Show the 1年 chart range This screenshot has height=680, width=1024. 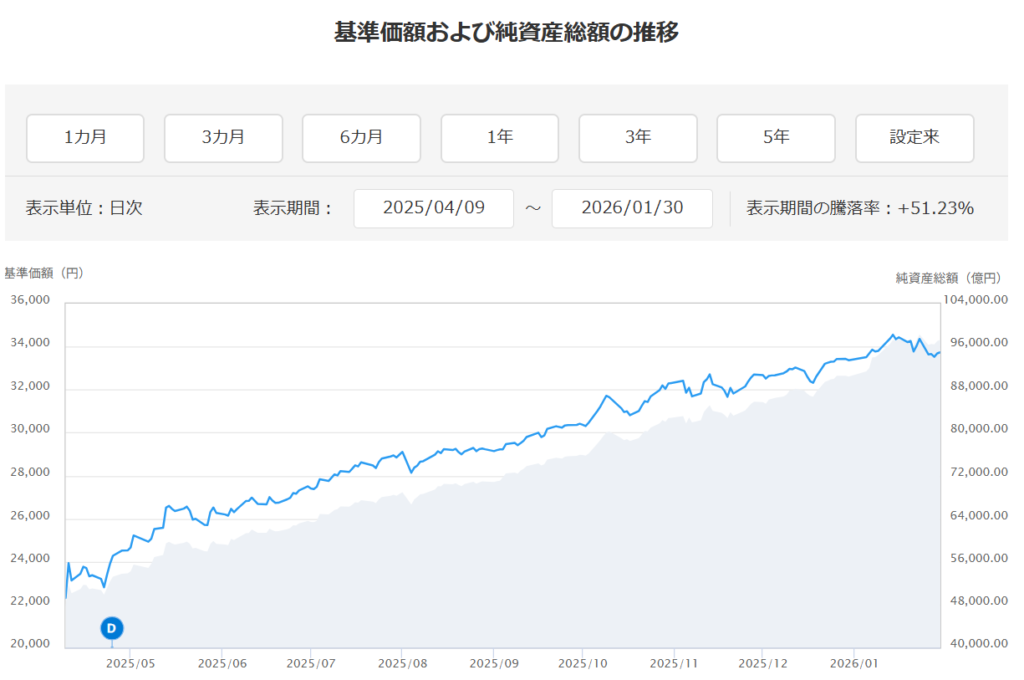pos(499,138)
